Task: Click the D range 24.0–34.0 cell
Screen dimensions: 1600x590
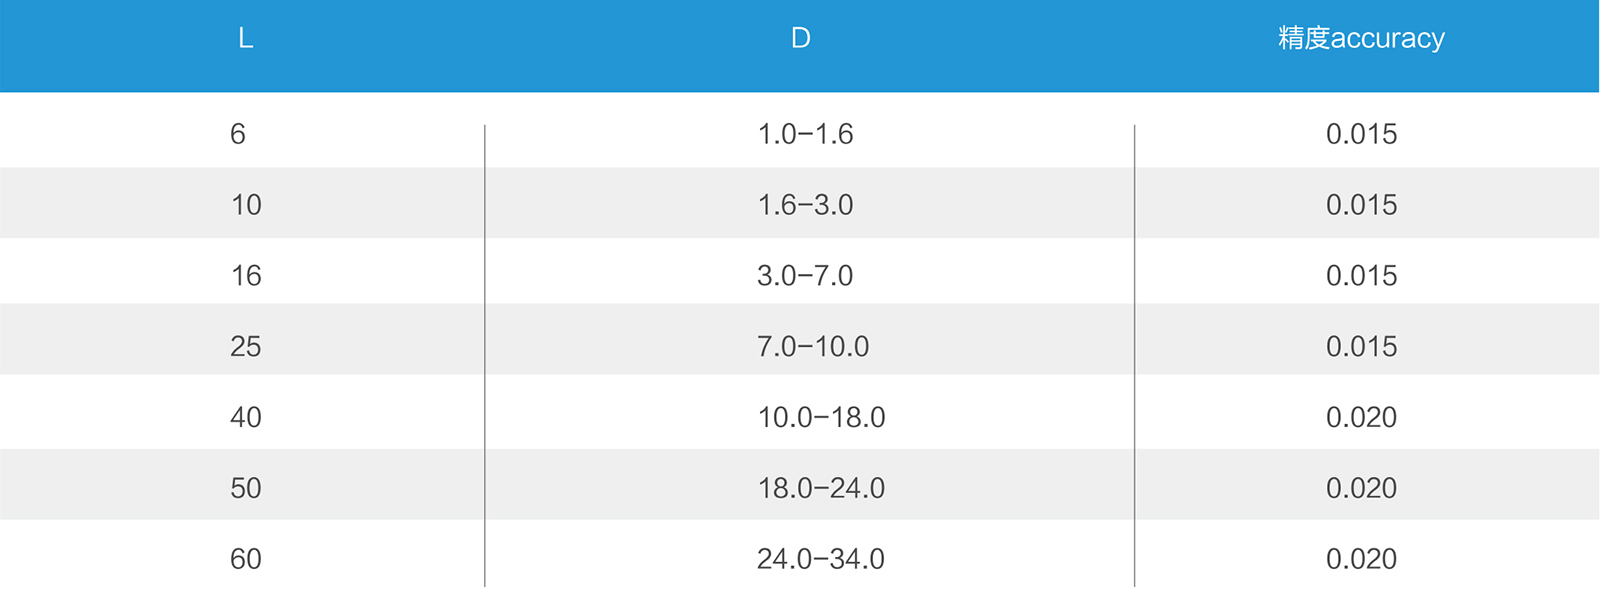Action: [x=821, y=559]
